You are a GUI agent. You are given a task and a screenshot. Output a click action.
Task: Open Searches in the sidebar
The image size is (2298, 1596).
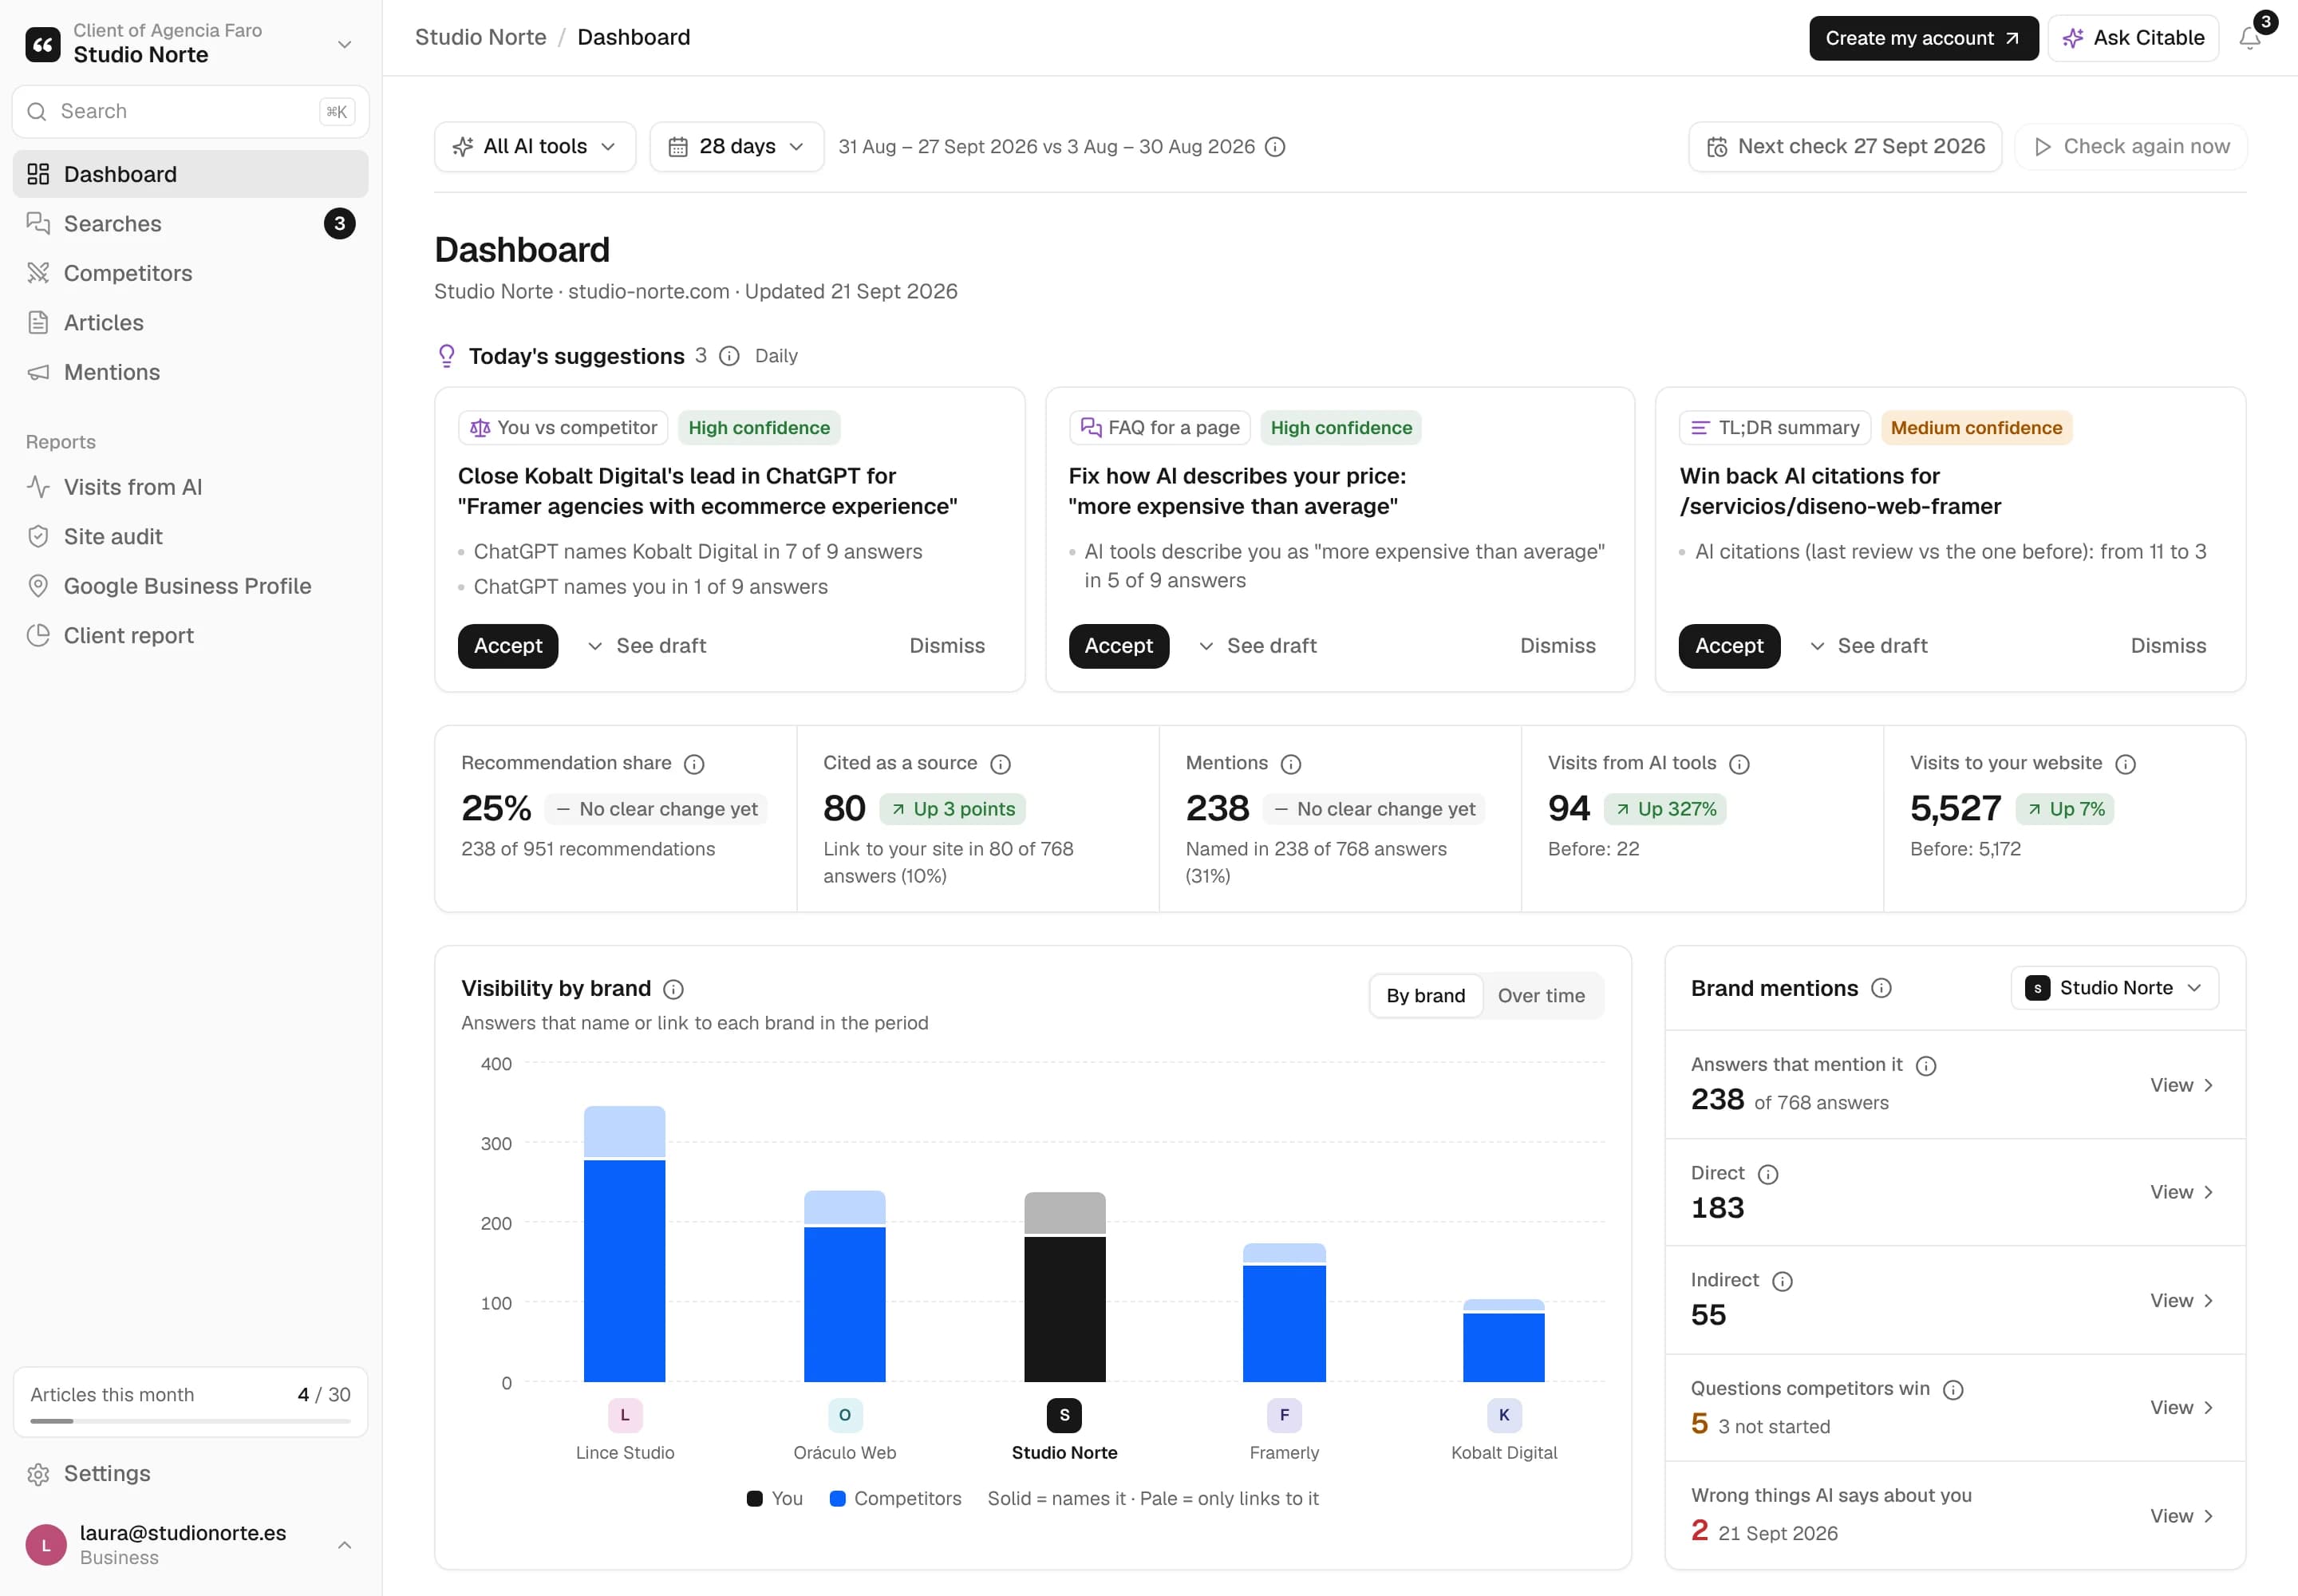[190, 224]
